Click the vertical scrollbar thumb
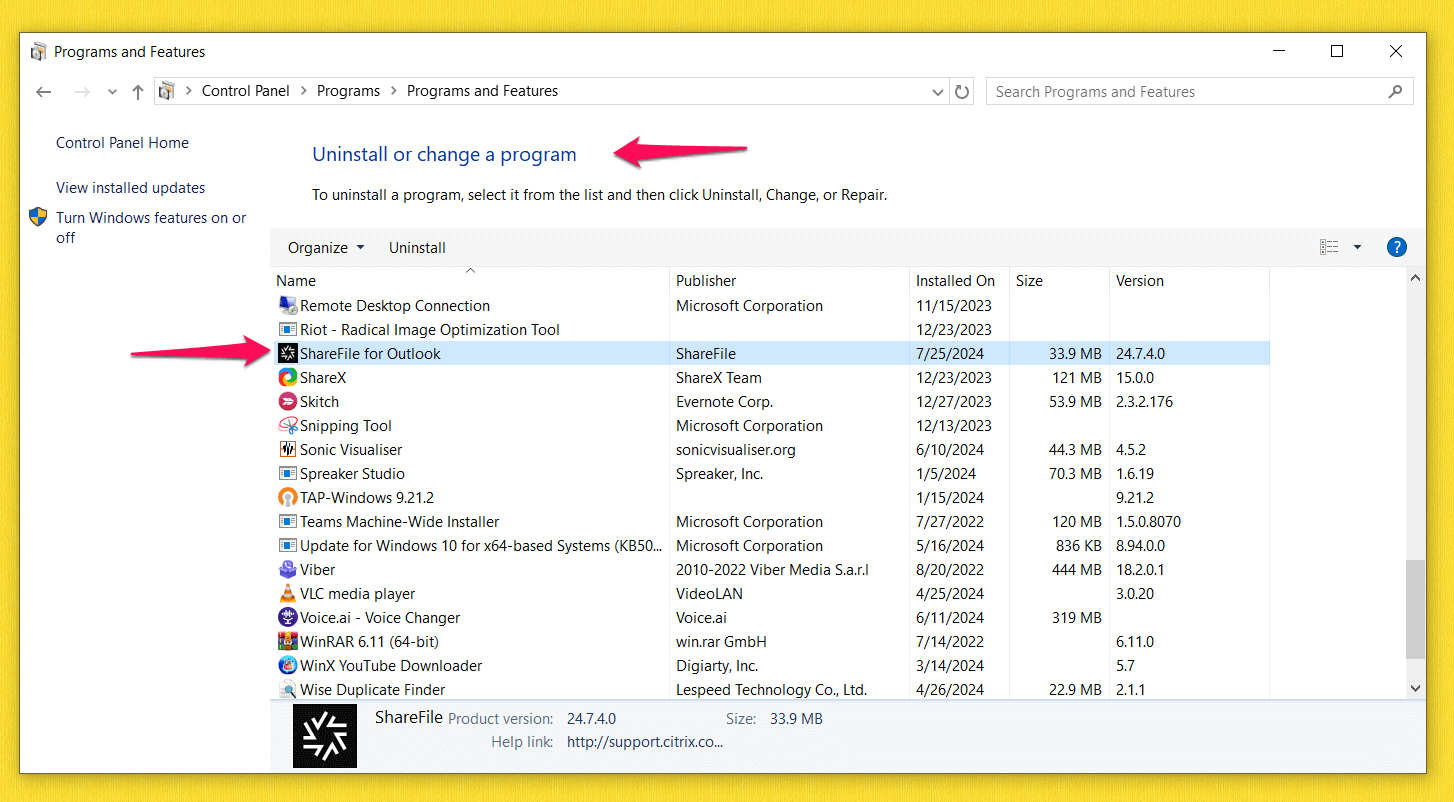This screenshot has width=1454, height=802. pos(1415,609)
